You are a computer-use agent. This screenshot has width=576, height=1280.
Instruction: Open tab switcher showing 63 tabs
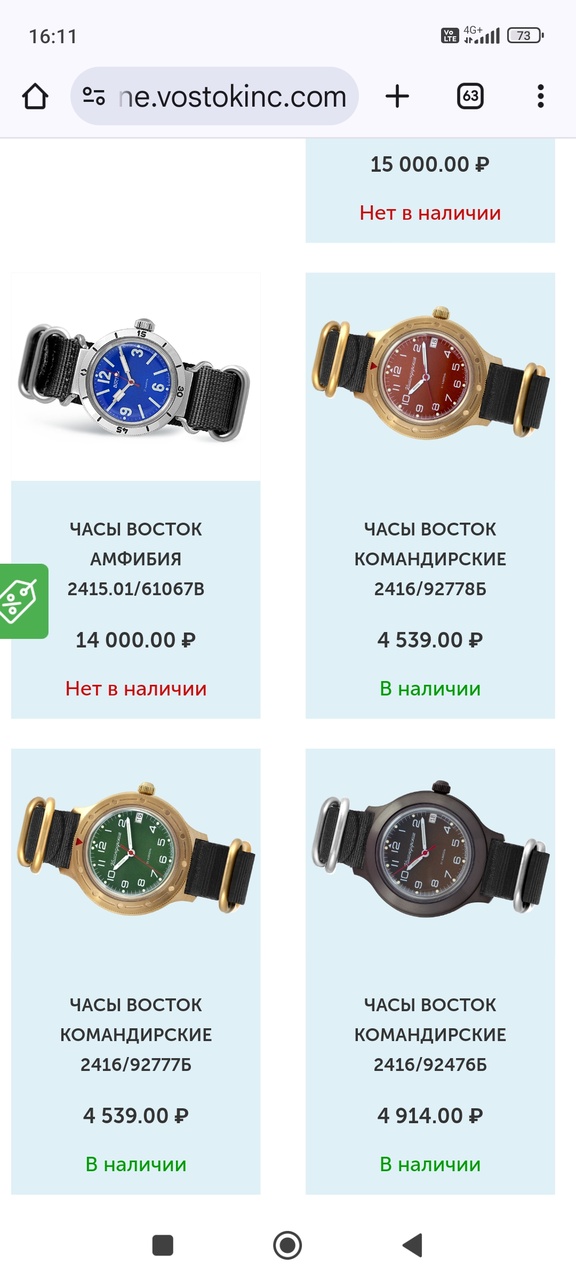coord(470,96)
